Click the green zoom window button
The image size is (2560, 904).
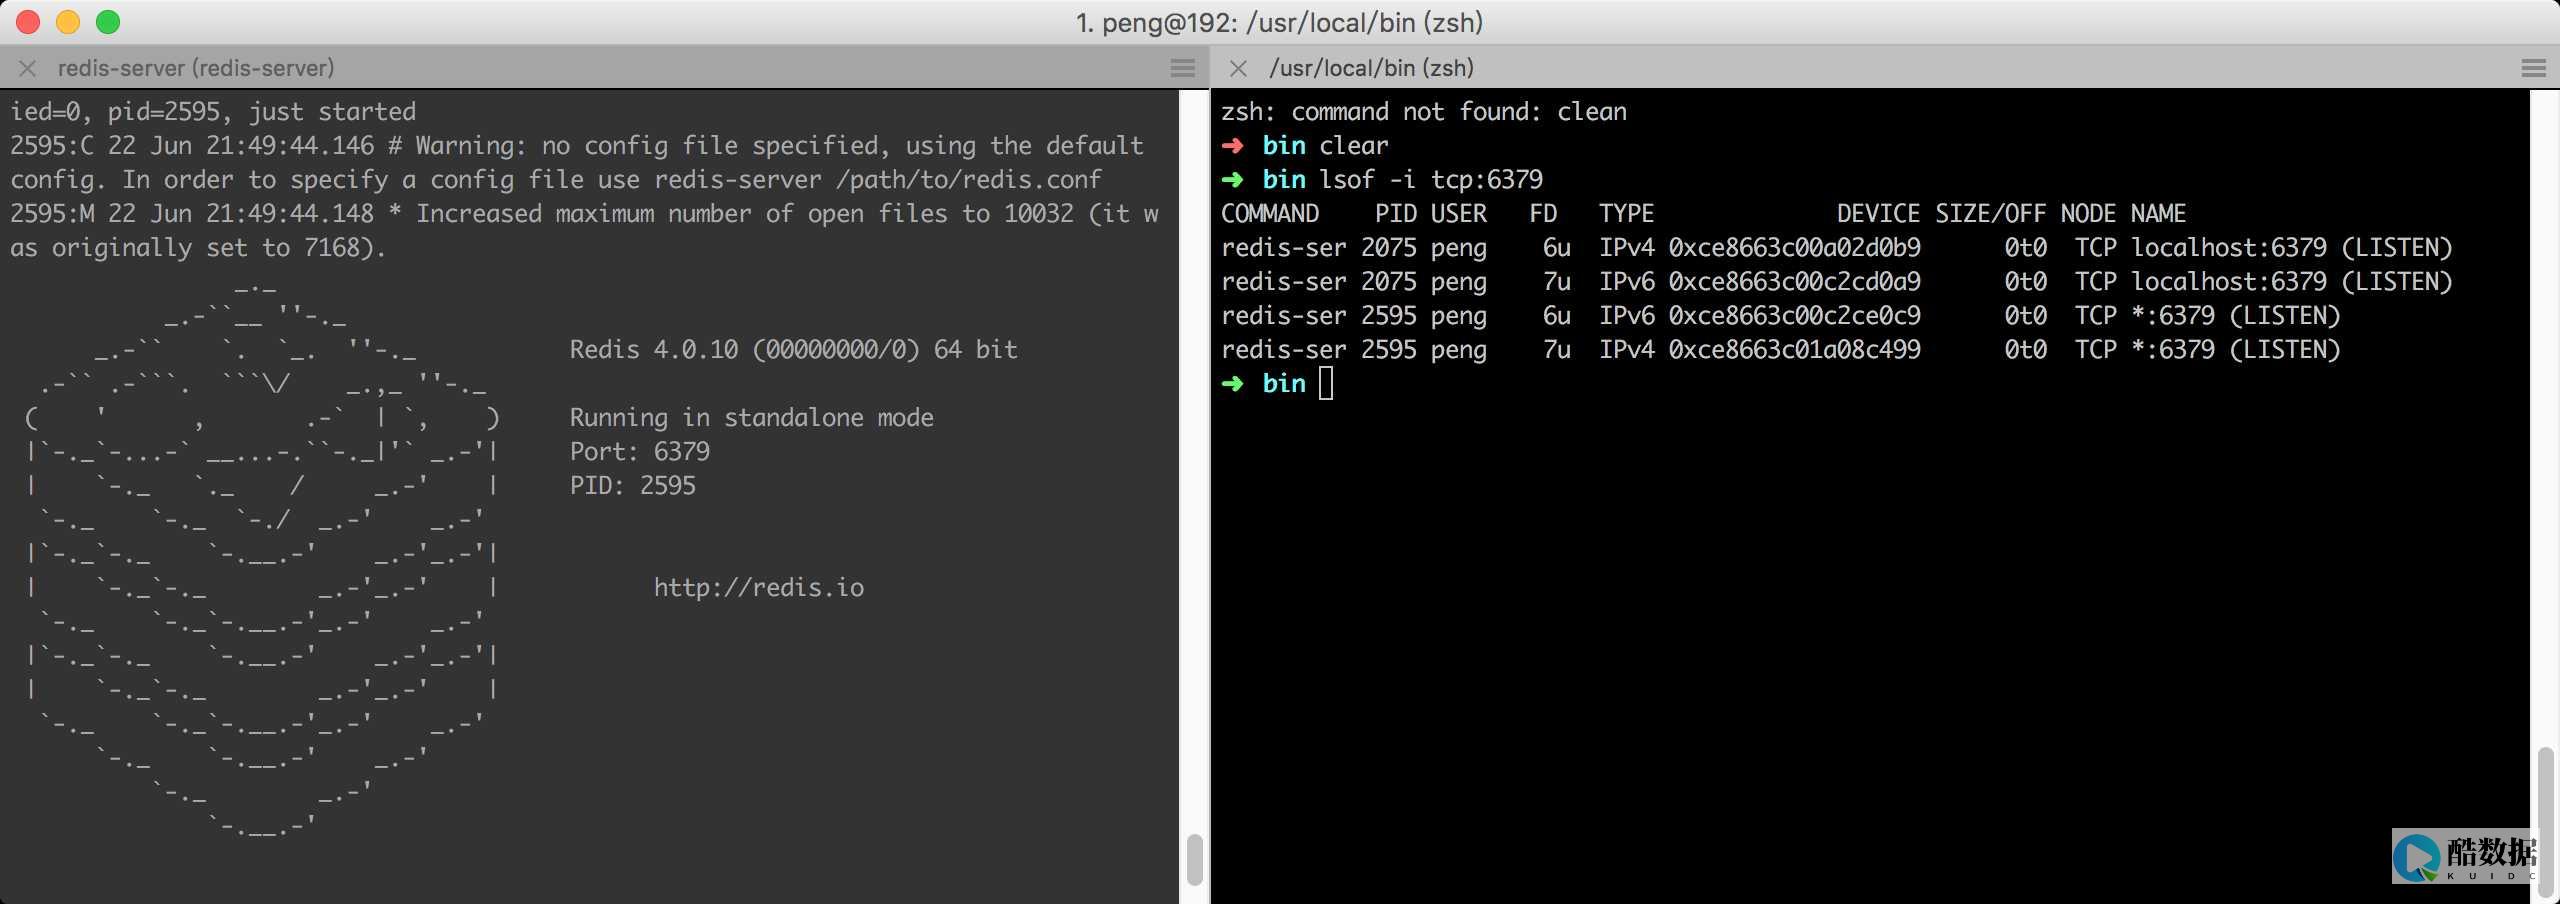coord(108,22)
